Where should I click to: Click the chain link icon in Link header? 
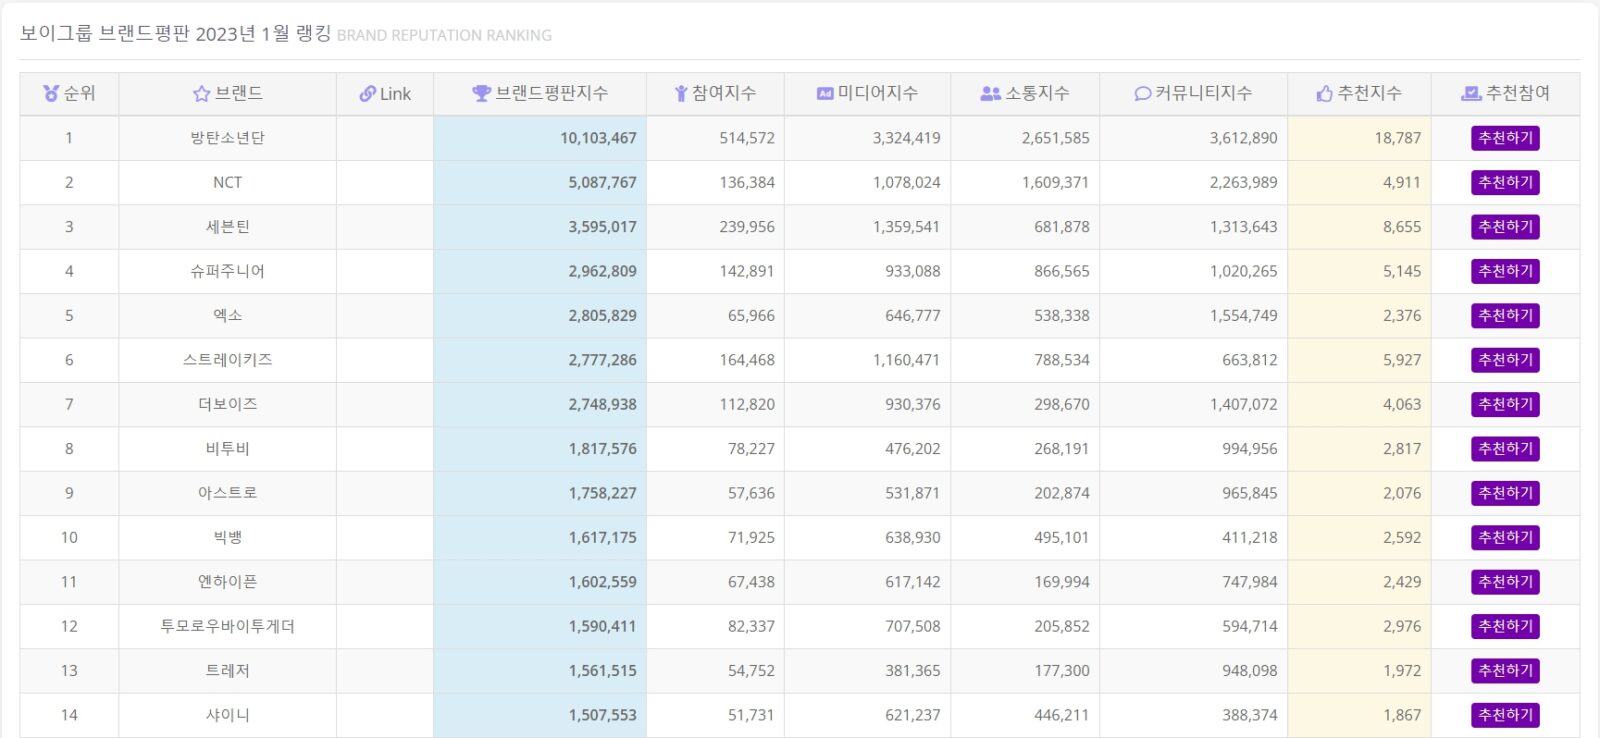coord(367,94)
